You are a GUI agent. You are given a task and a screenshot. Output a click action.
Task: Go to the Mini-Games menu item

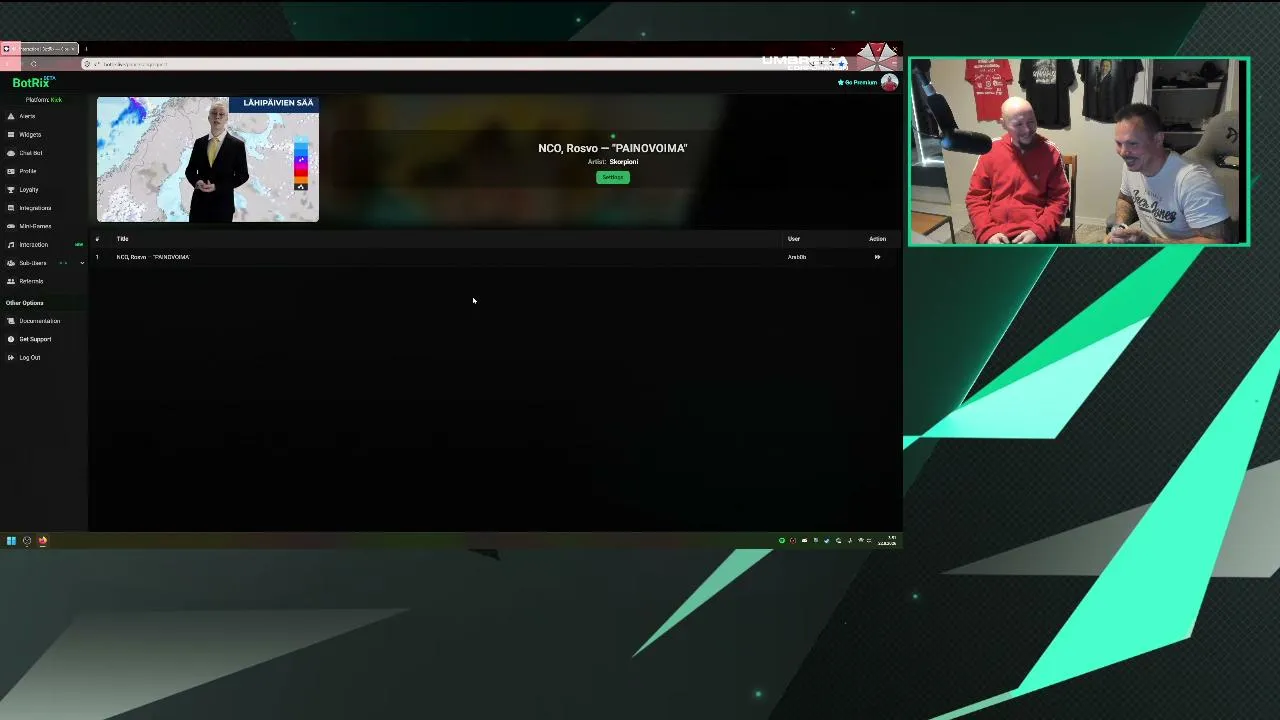point(35,226)
